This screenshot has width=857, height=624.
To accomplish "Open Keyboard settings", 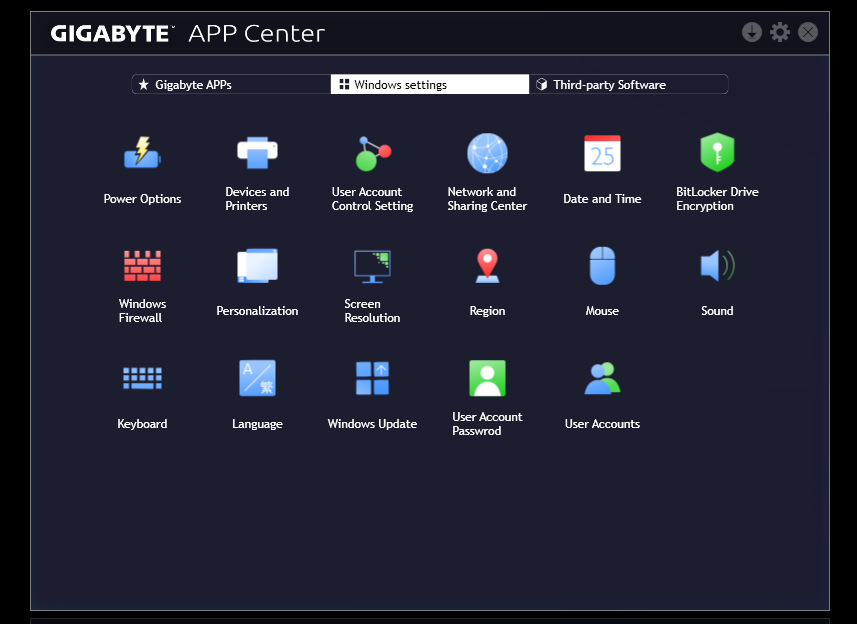I will click(142, 379).
